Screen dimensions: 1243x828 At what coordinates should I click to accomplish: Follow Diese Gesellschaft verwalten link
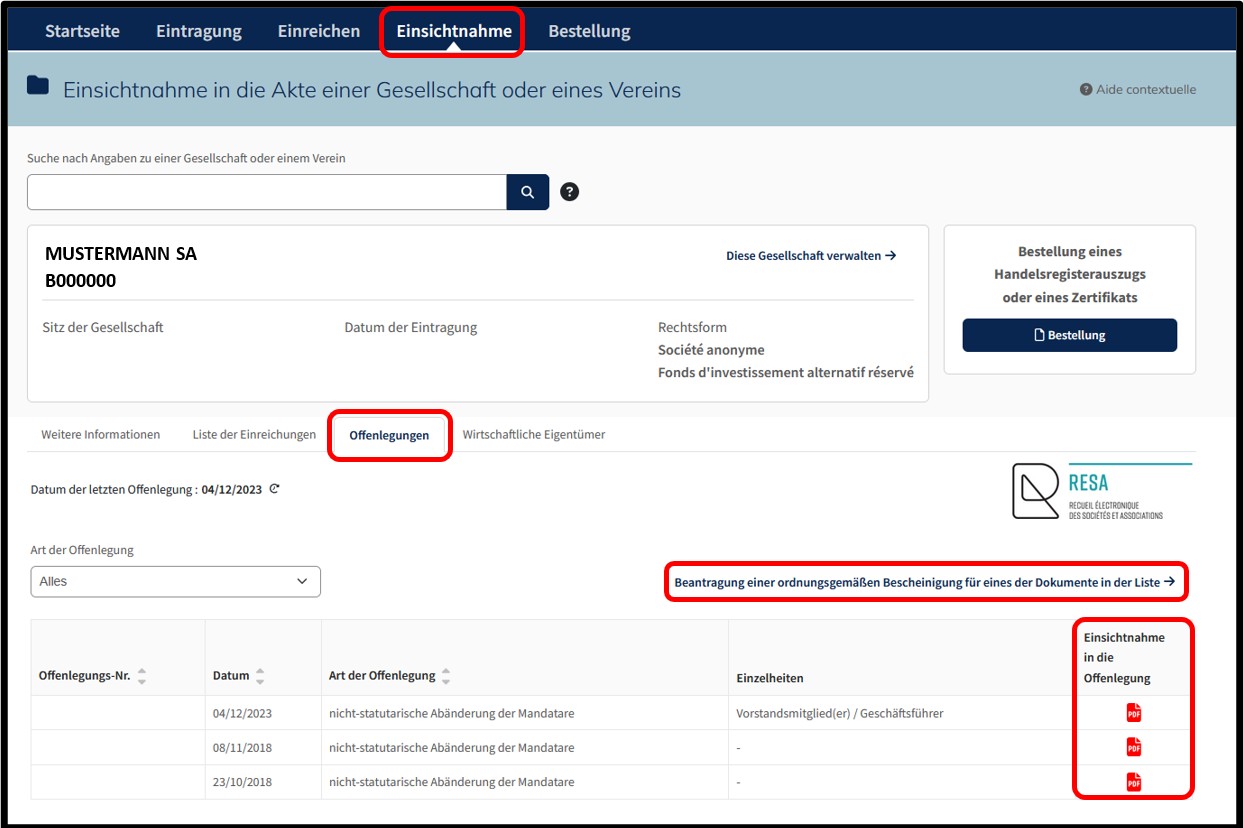pos(811,256)
